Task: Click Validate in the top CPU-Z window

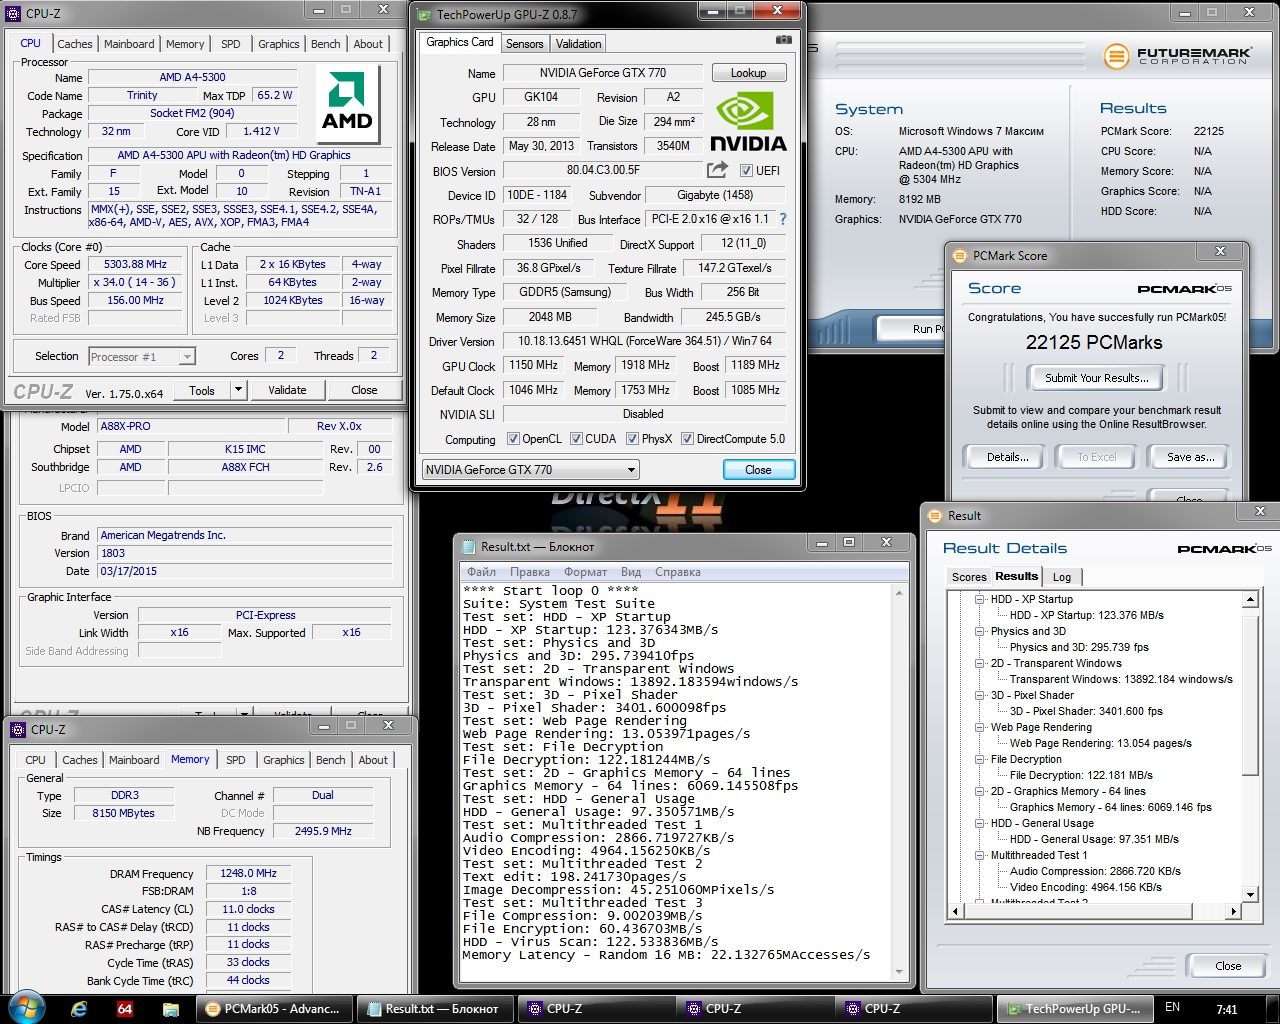Action: point(287,390)
